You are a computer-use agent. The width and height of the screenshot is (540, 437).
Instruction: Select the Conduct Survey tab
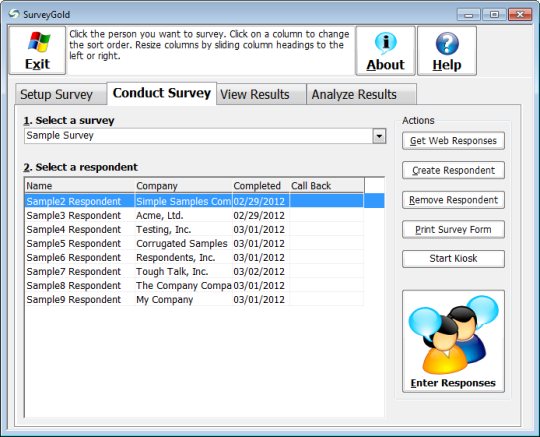(x=162, y=93)
